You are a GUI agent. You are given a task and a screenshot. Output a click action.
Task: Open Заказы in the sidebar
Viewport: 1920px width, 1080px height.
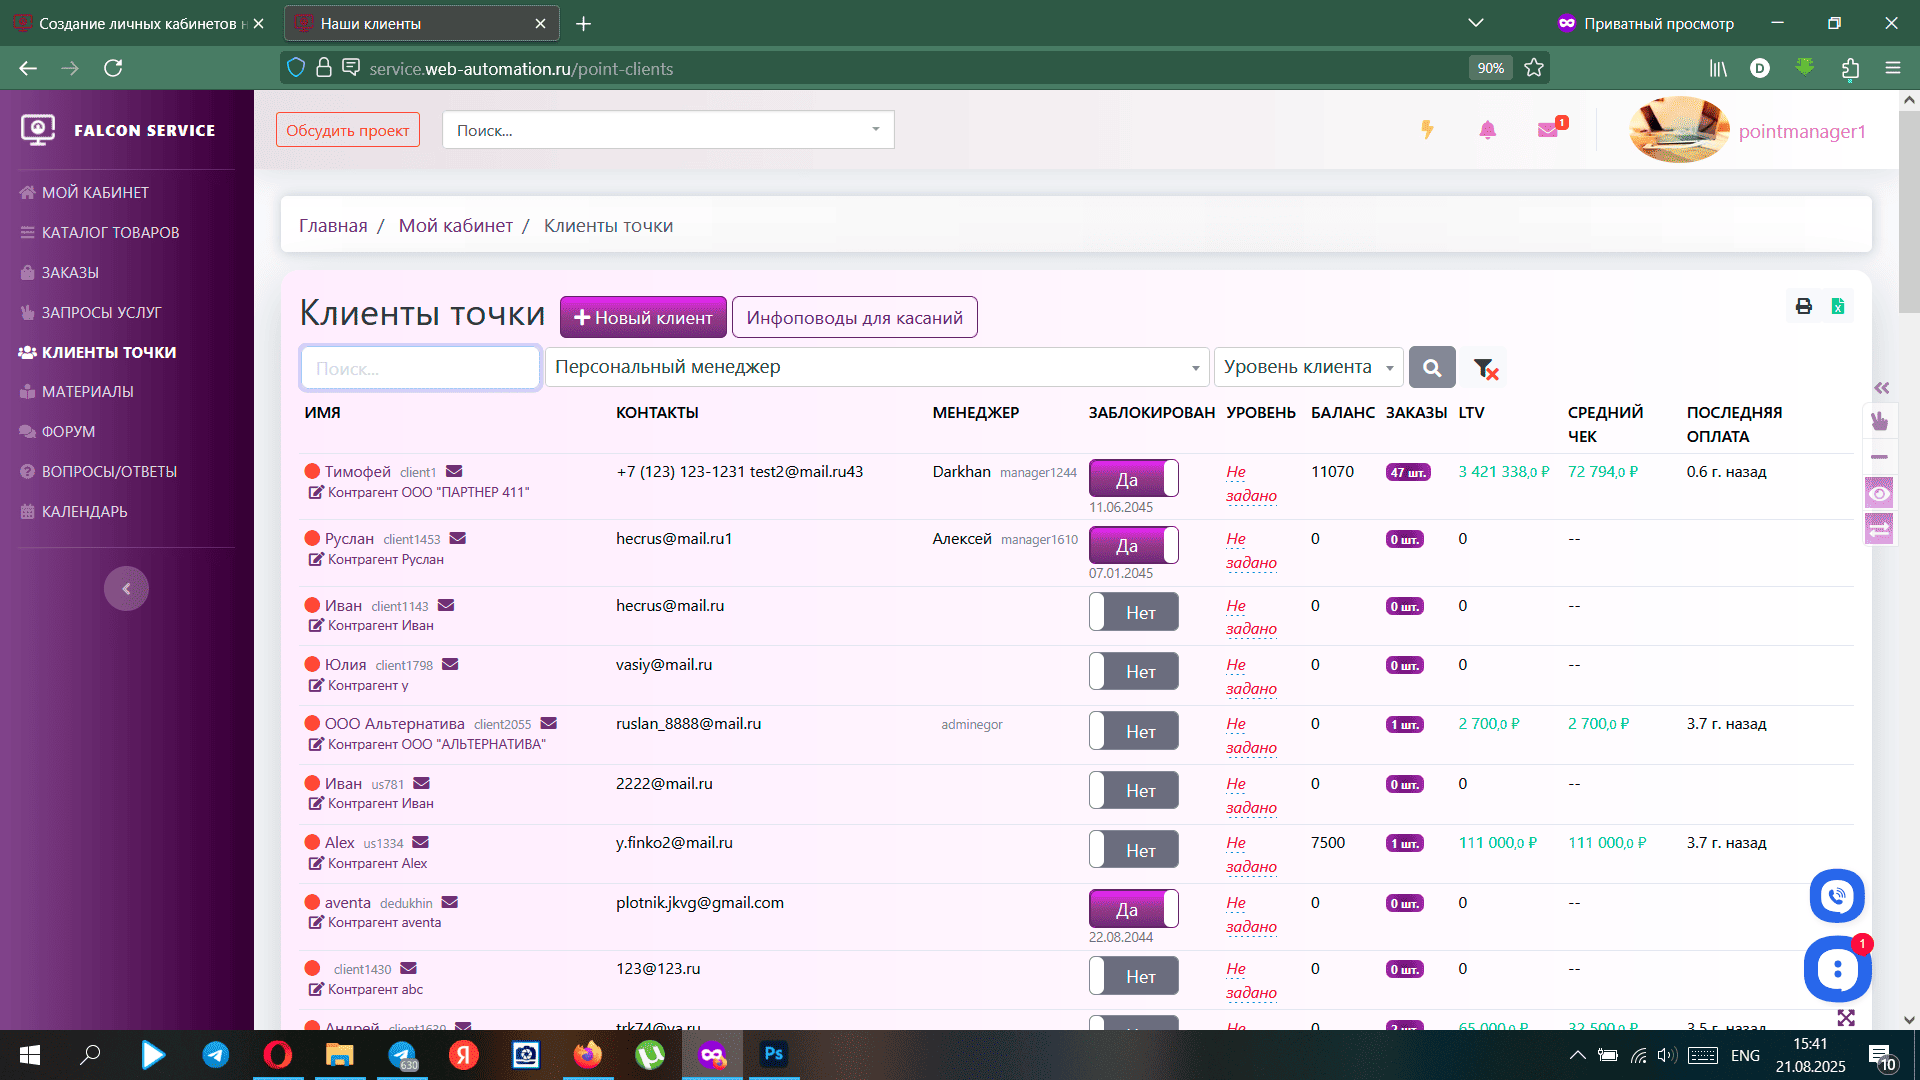tap(70, 272)
